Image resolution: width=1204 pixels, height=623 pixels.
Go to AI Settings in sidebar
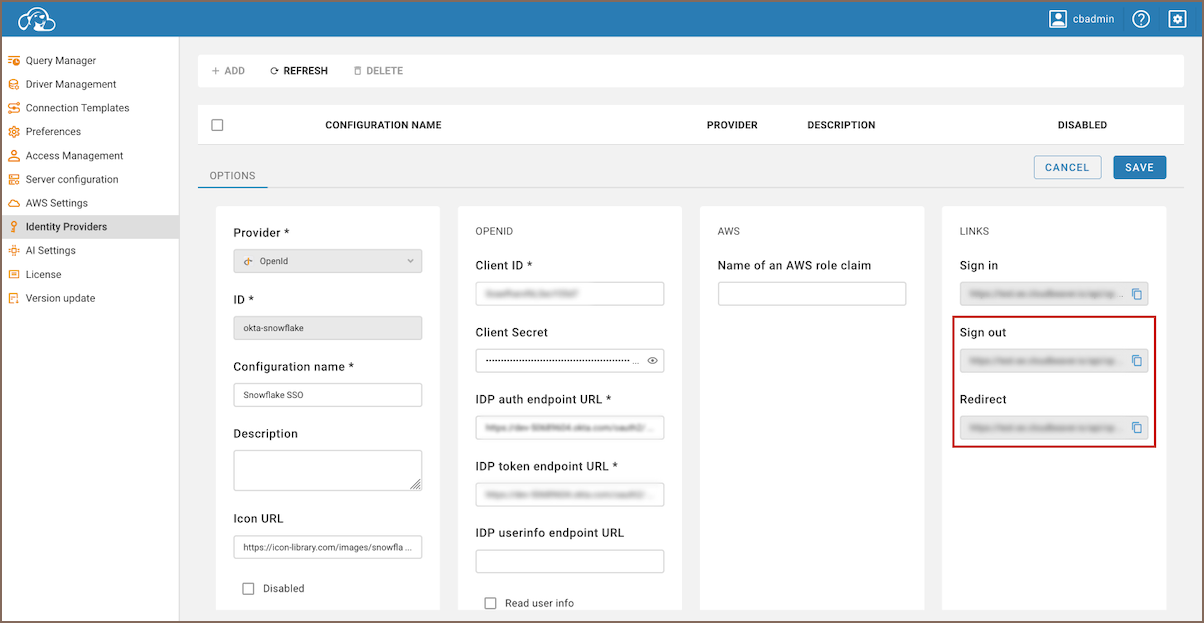pos(50,251)
